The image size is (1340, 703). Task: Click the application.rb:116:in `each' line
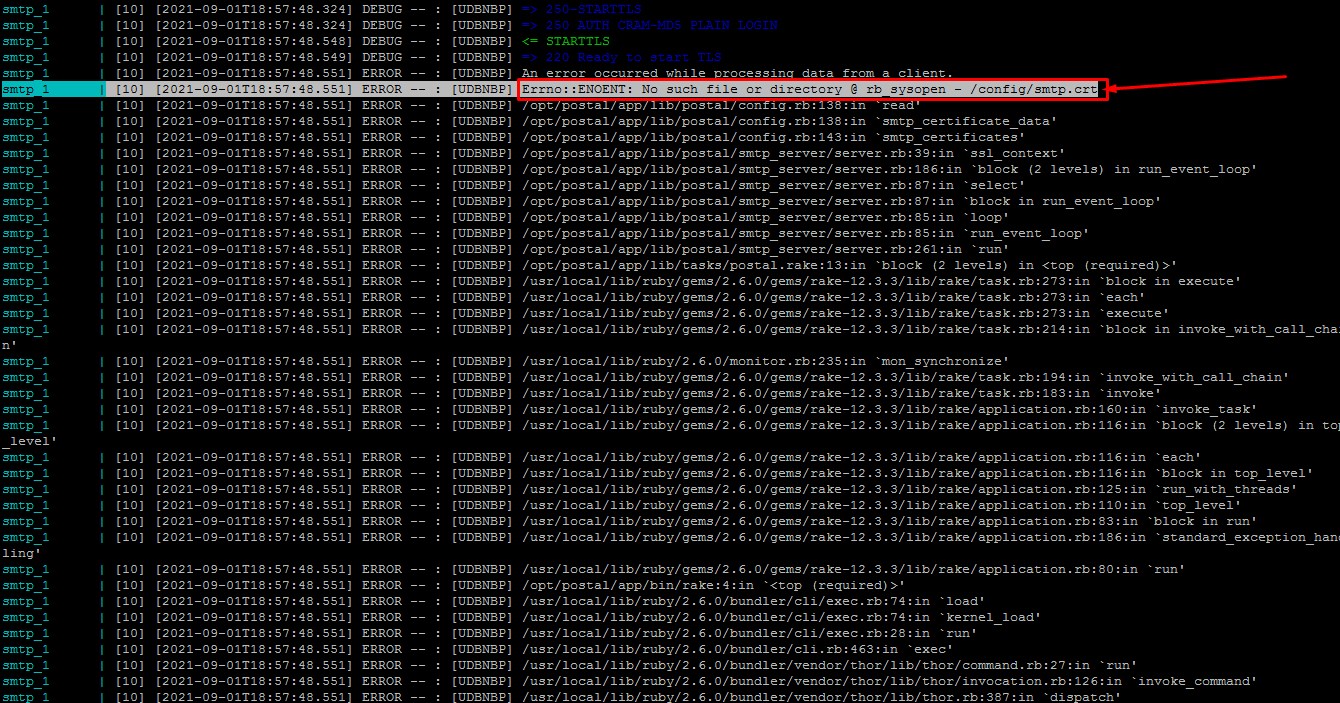[x=862, y=457]
